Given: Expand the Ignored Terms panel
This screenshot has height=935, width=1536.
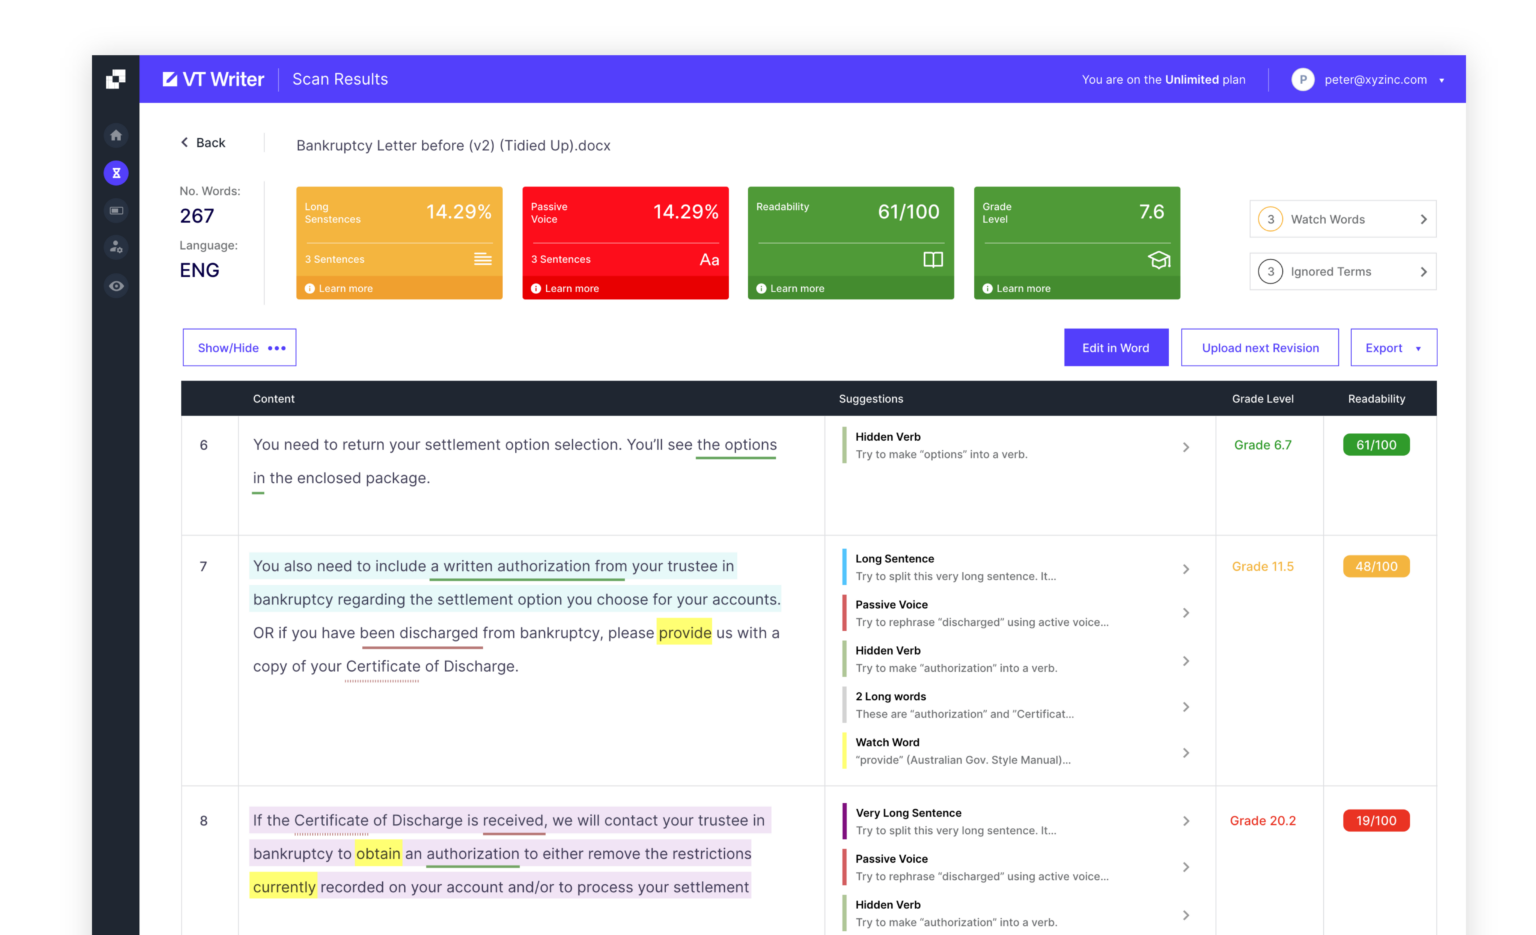Looking at the screenshot, I should coord(1342,271).
